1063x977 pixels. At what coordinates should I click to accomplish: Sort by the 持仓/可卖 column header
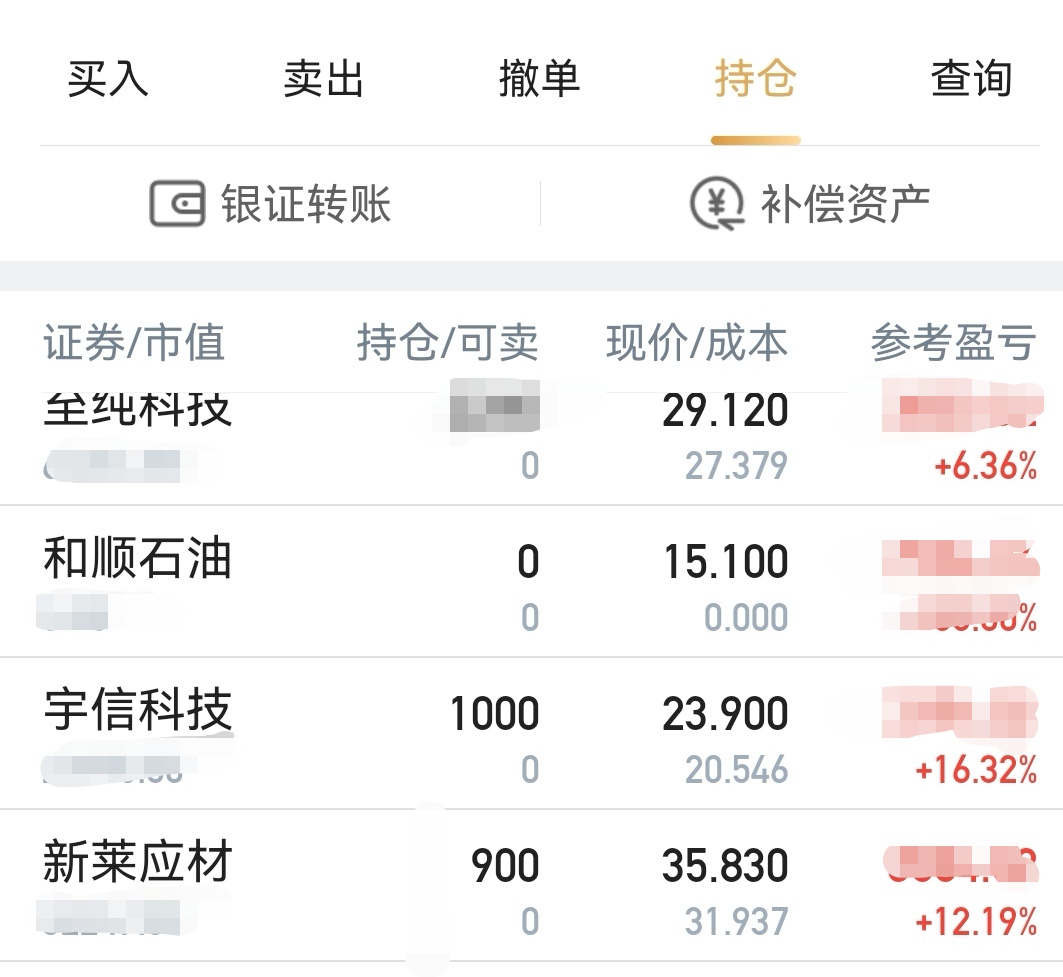click(x=447, y=343)
